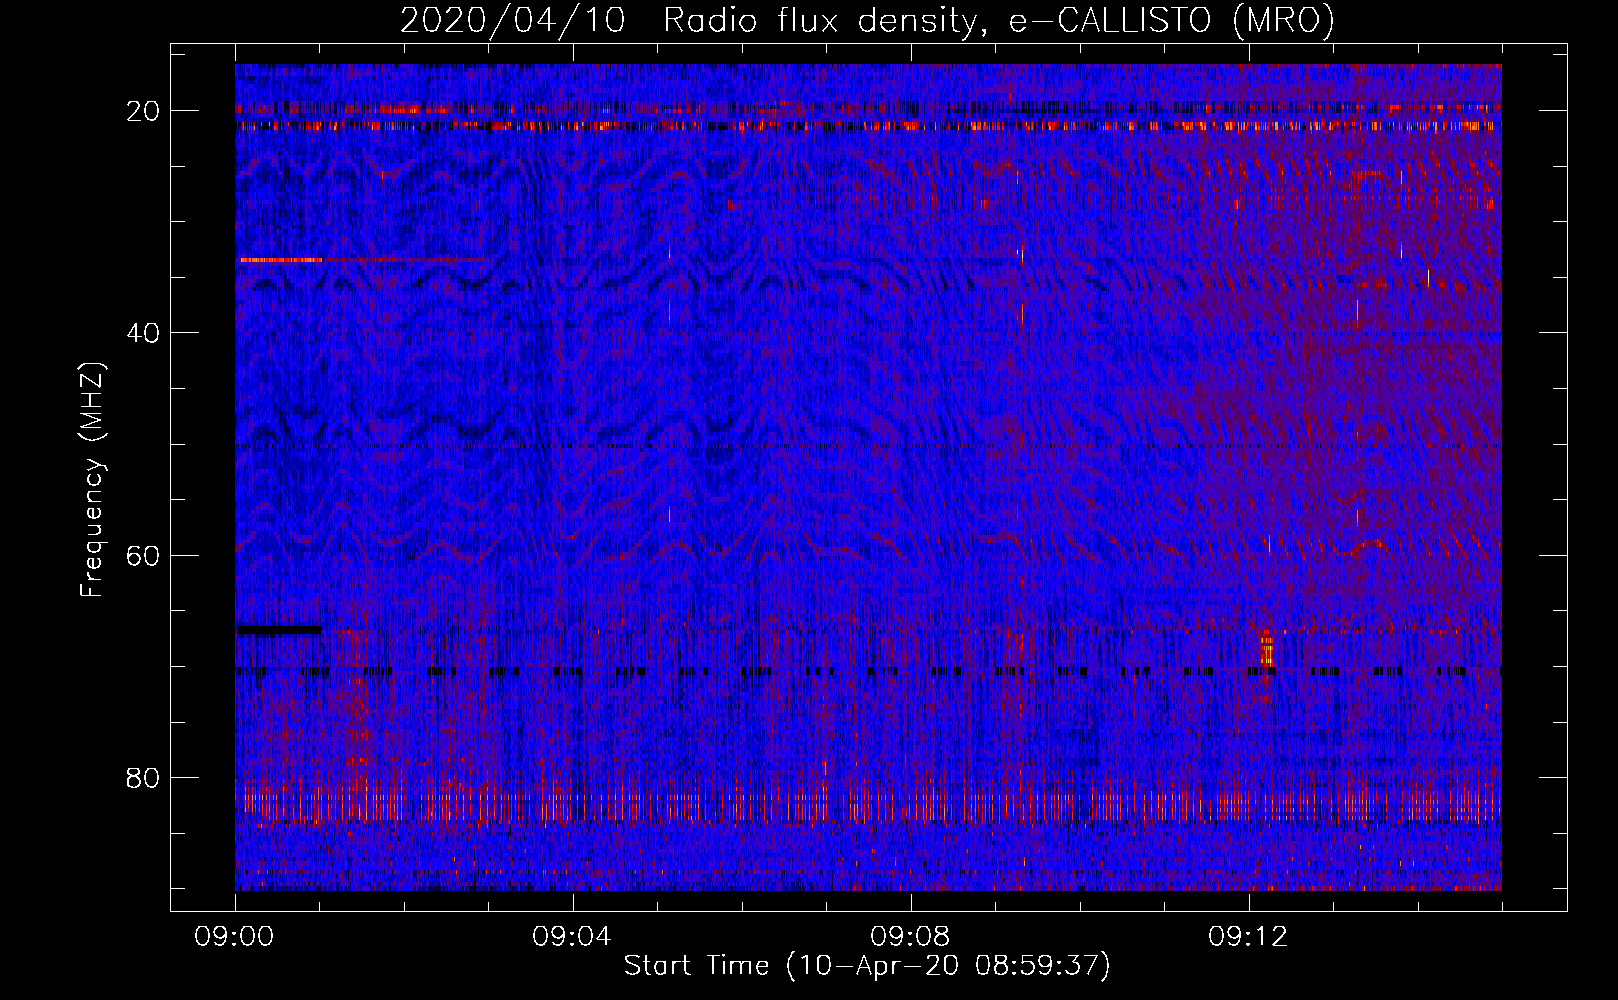Click the 80 frequency tick label
The height and width of the screenshot is (1000, 1618).
coord(144,777)
